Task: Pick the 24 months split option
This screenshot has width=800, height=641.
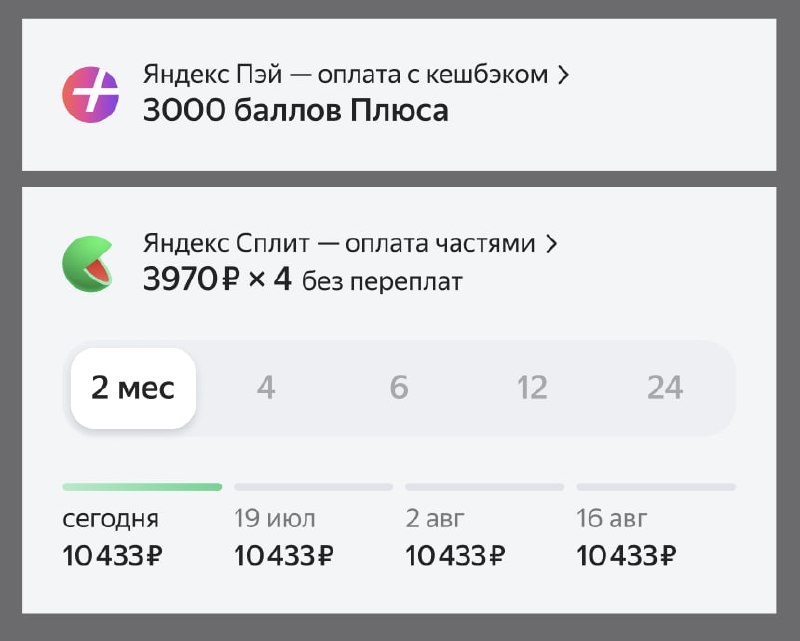Action: pyautogui.click(x=665, y=388)
